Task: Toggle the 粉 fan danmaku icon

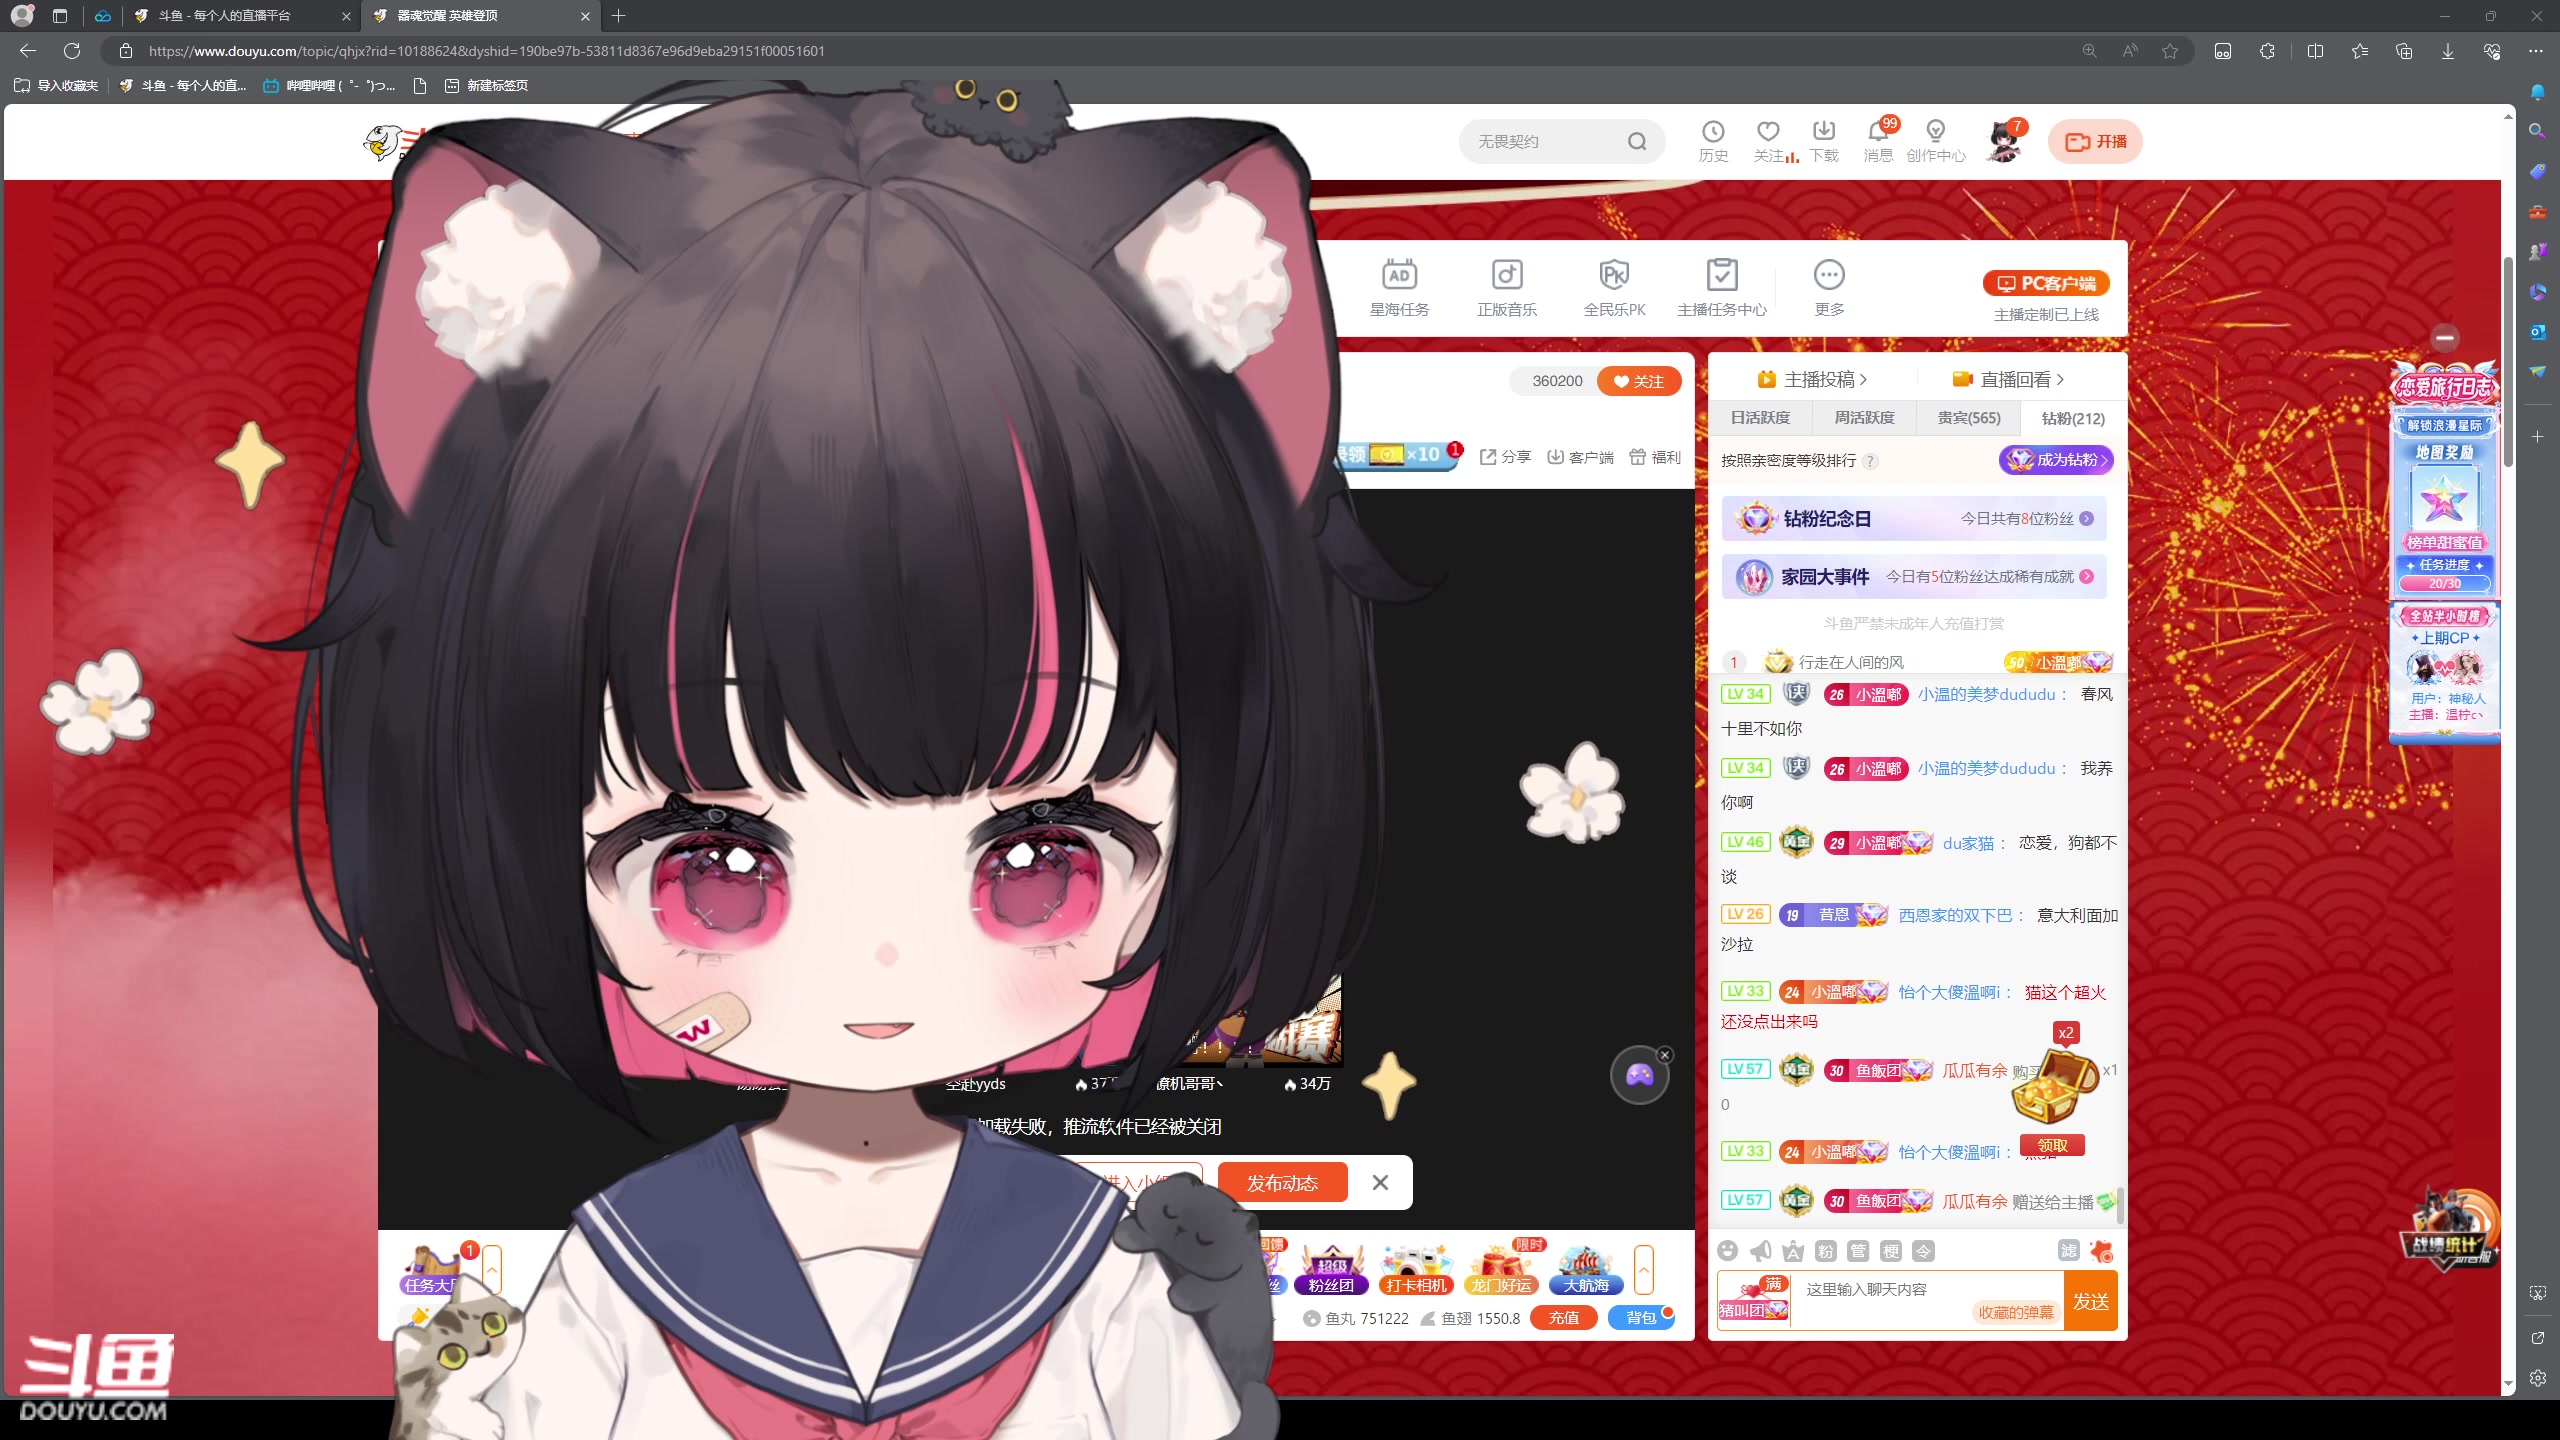Action: [x=1826, y=1251]
